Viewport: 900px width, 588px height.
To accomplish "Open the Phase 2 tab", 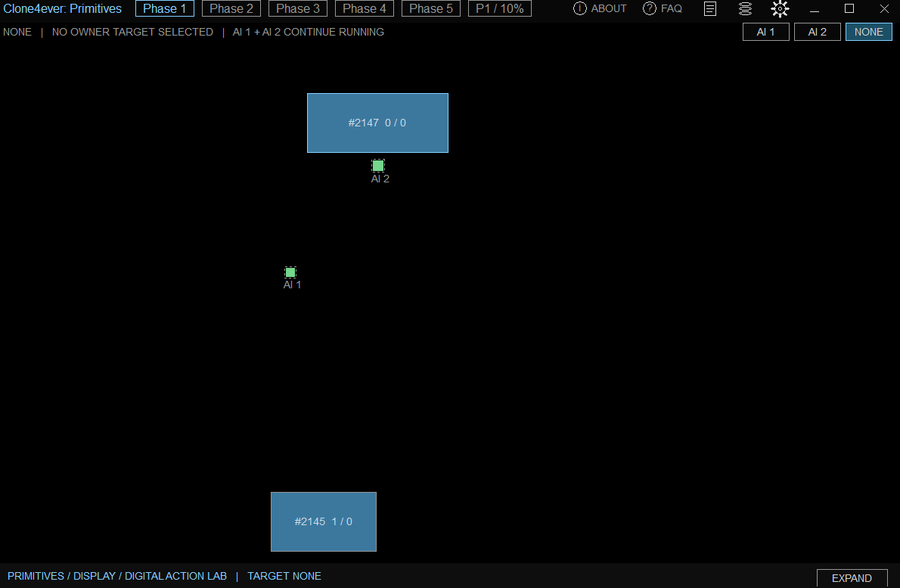I will click(x=231, y=9).
